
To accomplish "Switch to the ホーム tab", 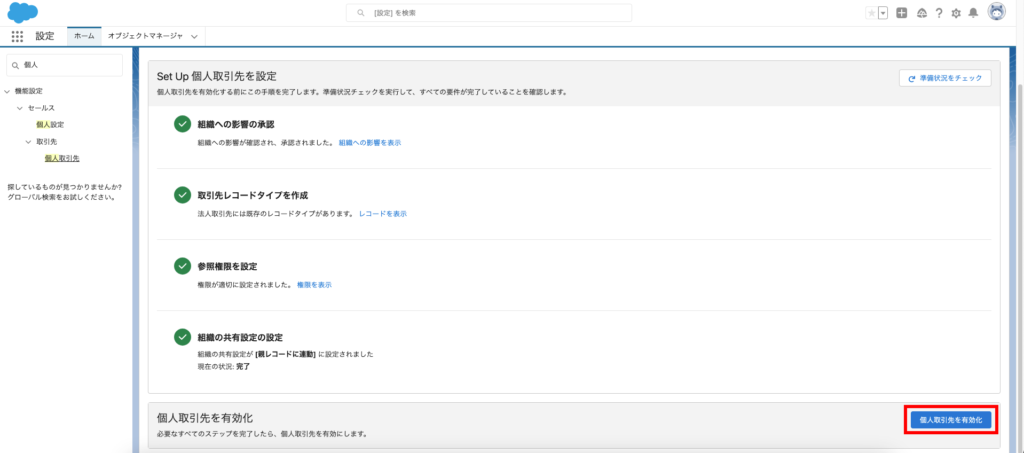I will click(84, 36).
